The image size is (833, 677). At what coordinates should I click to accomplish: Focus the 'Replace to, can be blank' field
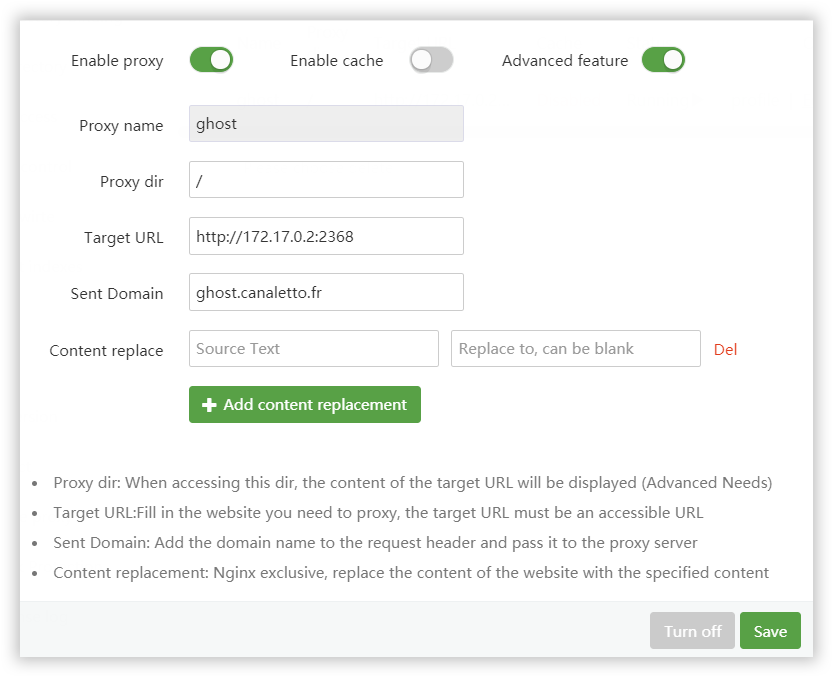coord(575,349)
